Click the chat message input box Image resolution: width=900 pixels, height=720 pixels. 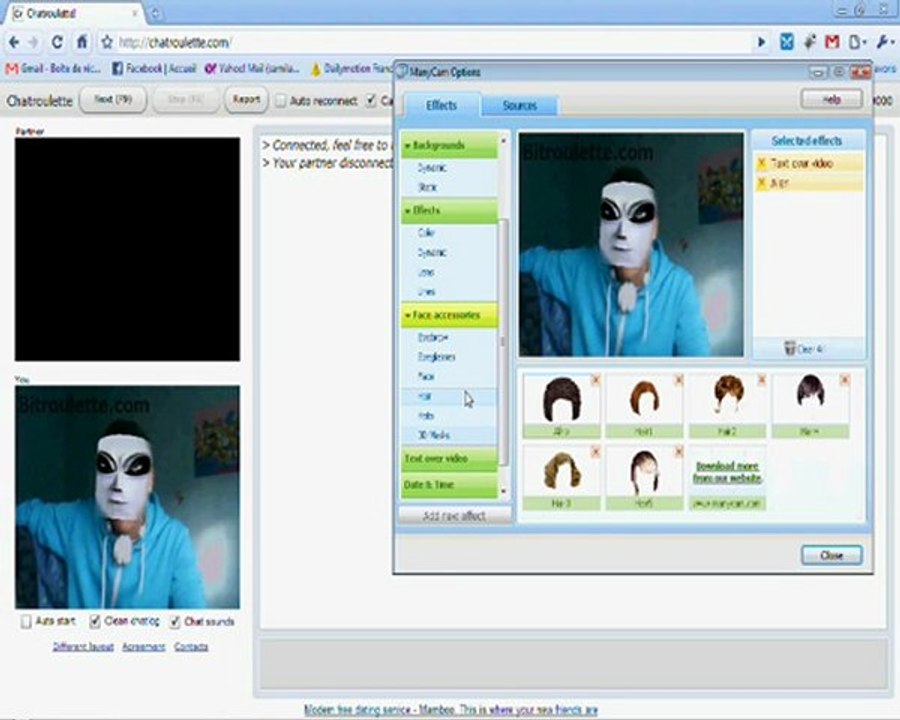tap(574, 663)
